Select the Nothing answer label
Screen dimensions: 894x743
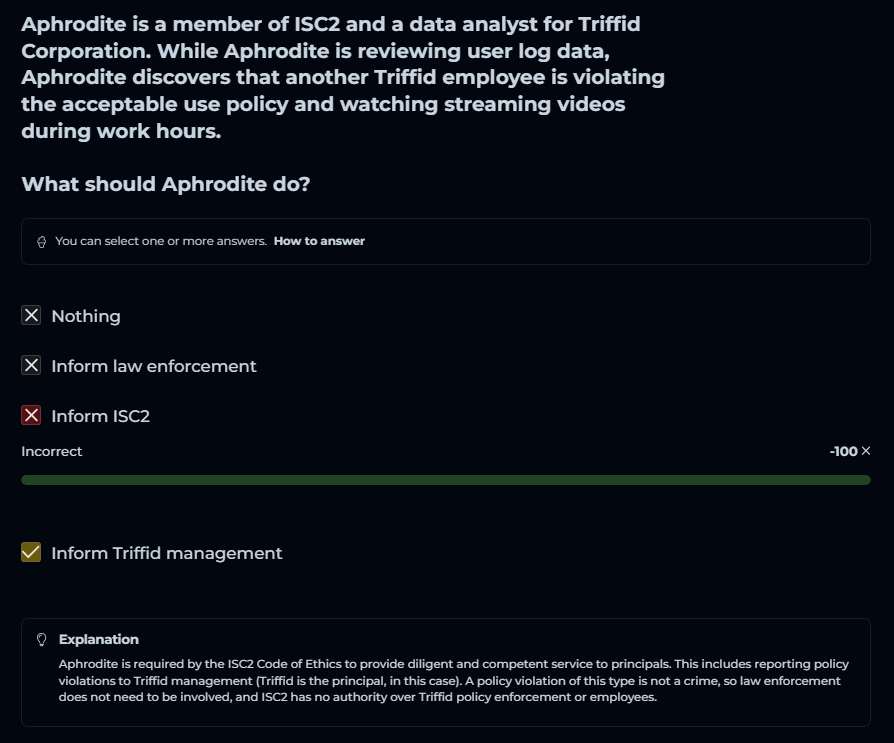tap(86, 316)
